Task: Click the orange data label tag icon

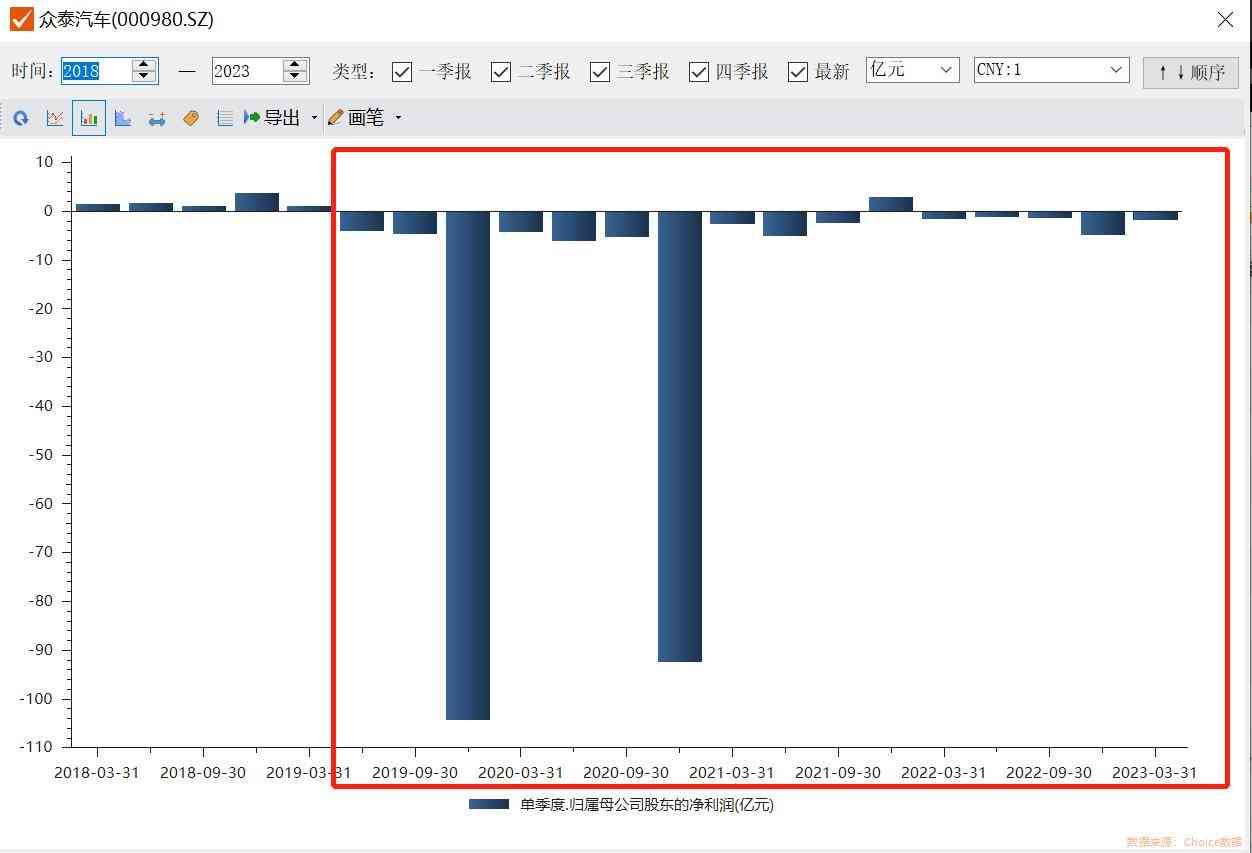Action: [x=191, y=118]
